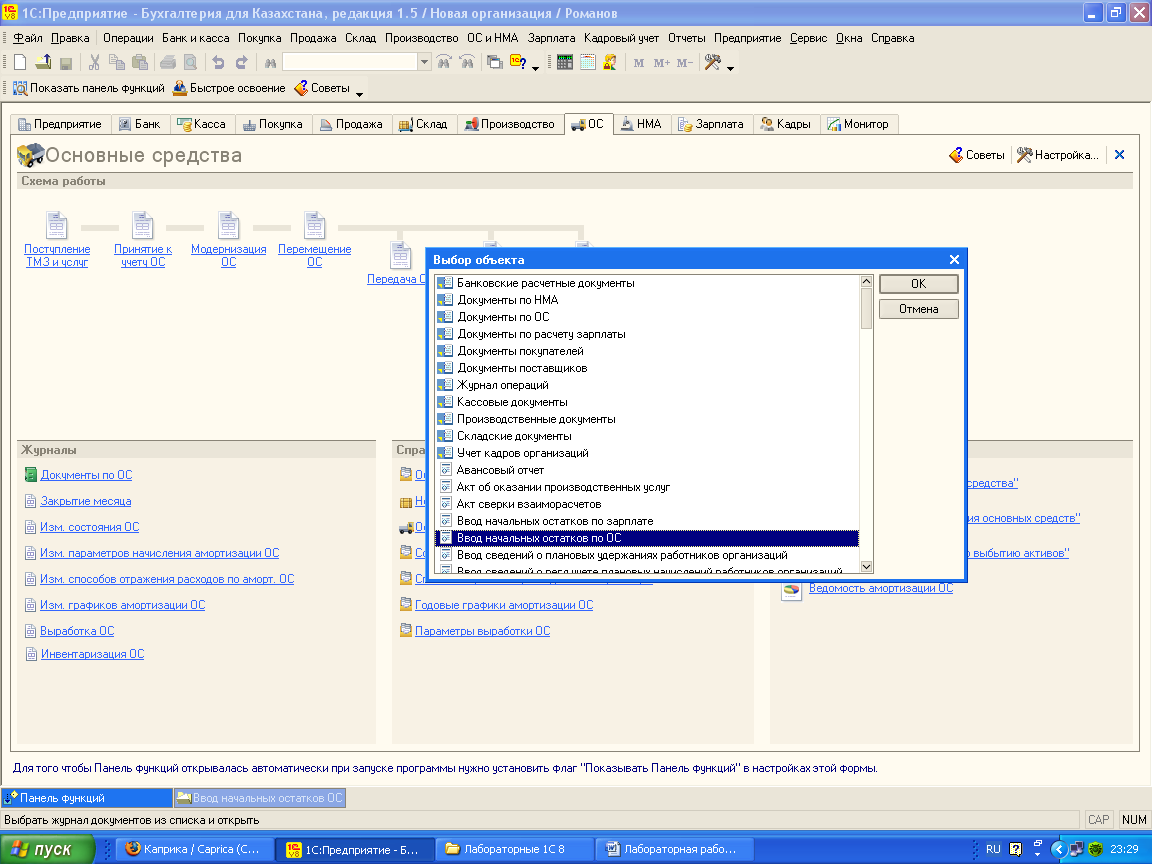This screenshot has width=1152, height=864.
Task: Click the 1C Help question icon
Action: (518, 63)
